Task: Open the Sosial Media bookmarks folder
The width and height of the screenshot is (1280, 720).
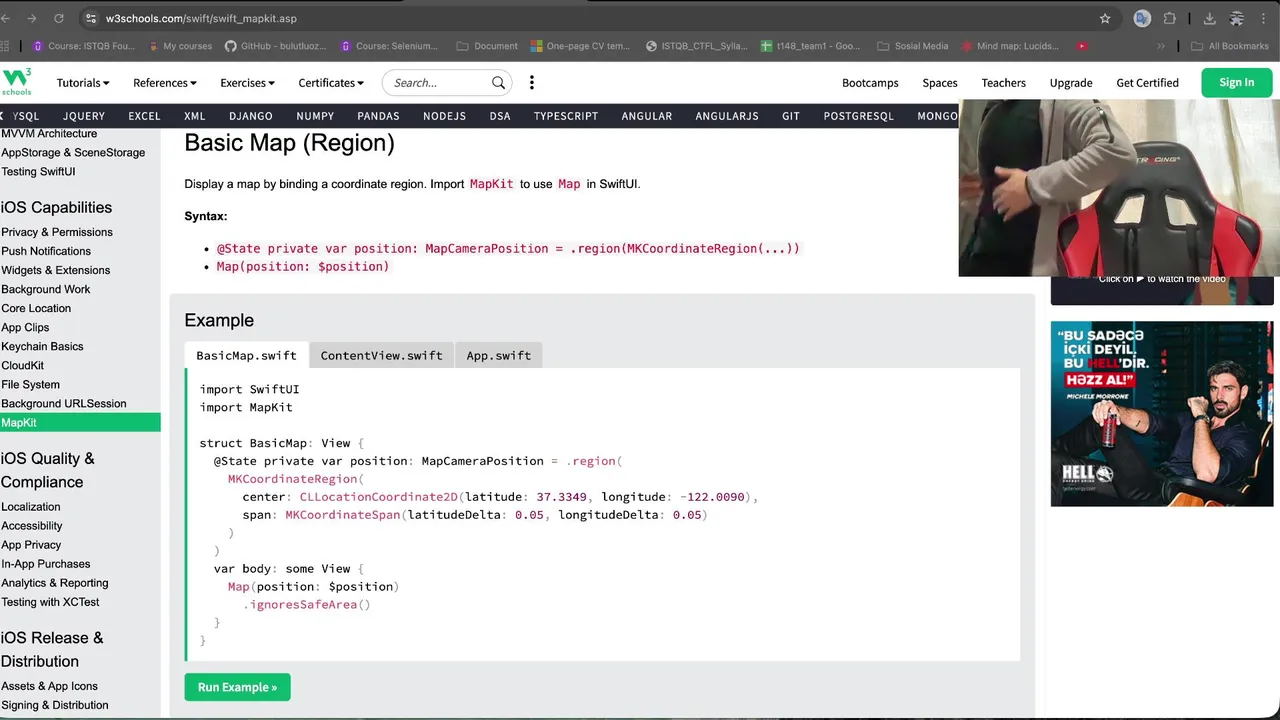Action: pyautogui.click(x=913, y=46)
